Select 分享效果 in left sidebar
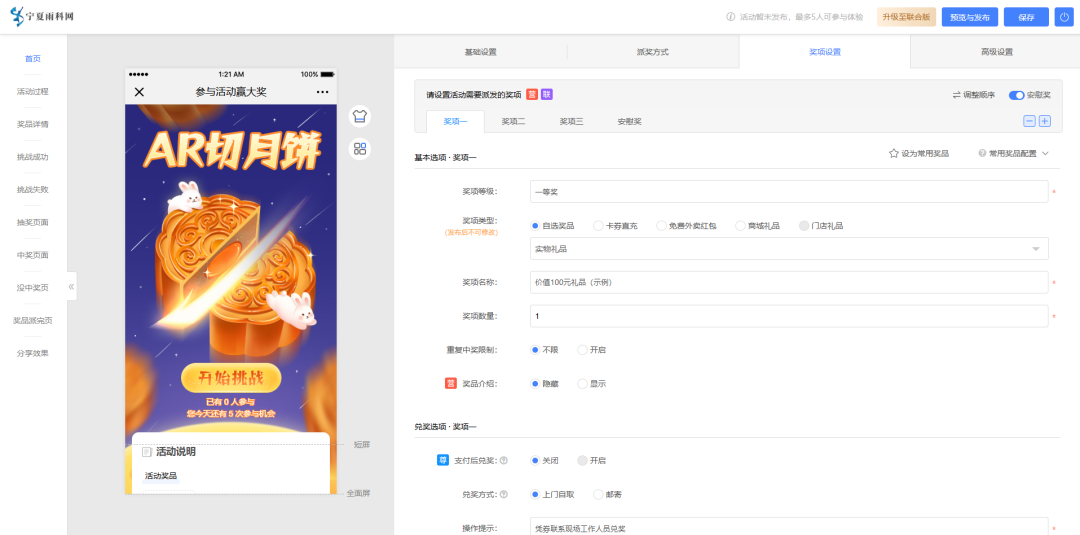The image size is (1080, 535). (33, 353)
